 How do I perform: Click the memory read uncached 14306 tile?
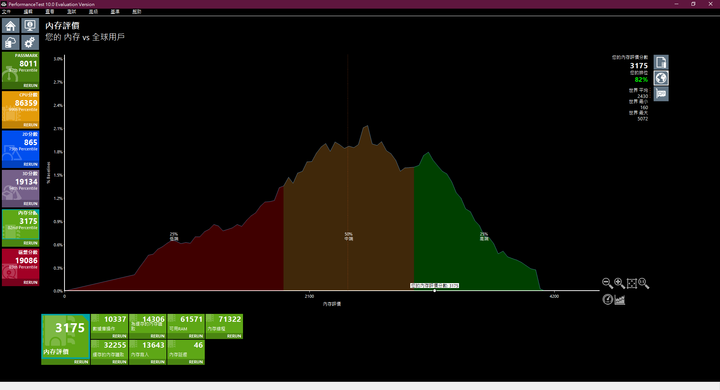click(x=147, y=326)
